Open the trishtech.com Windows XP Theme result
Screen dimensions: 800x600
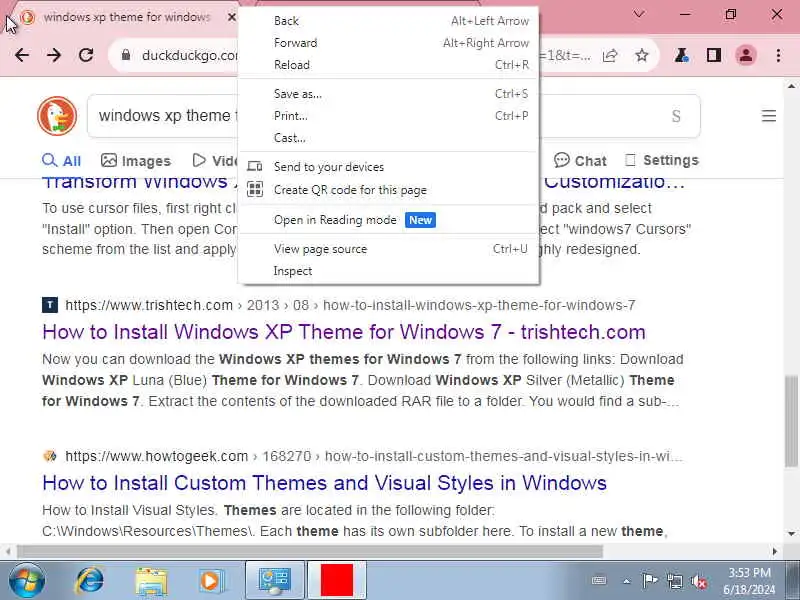pyautogui.click(x=344, y=332)
